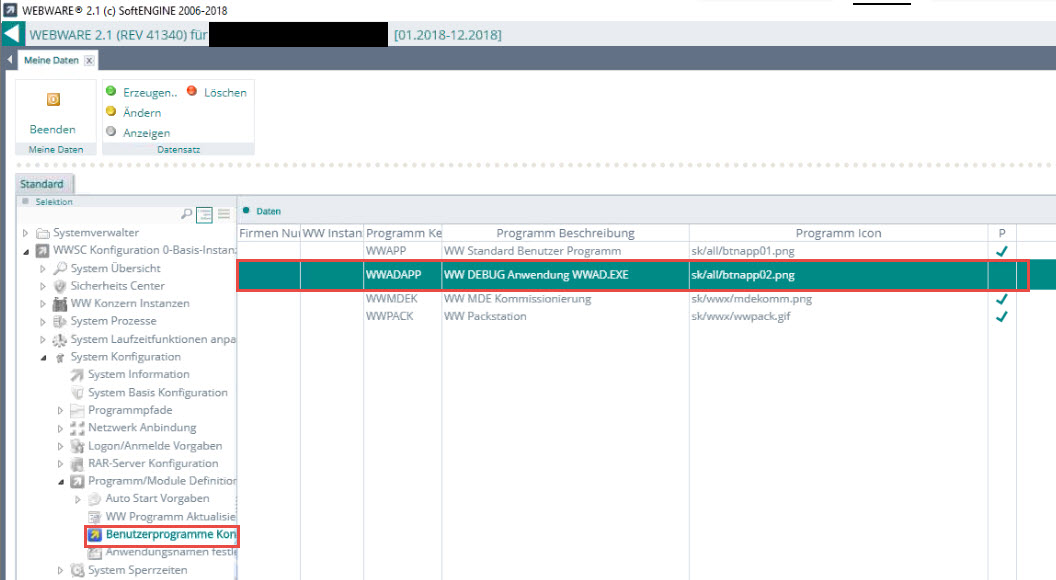The height and width of the screenshot is (580, 1056).
Task: Toggle the P checkmark for WWPACK row
Action: [x=1001, y=317]
